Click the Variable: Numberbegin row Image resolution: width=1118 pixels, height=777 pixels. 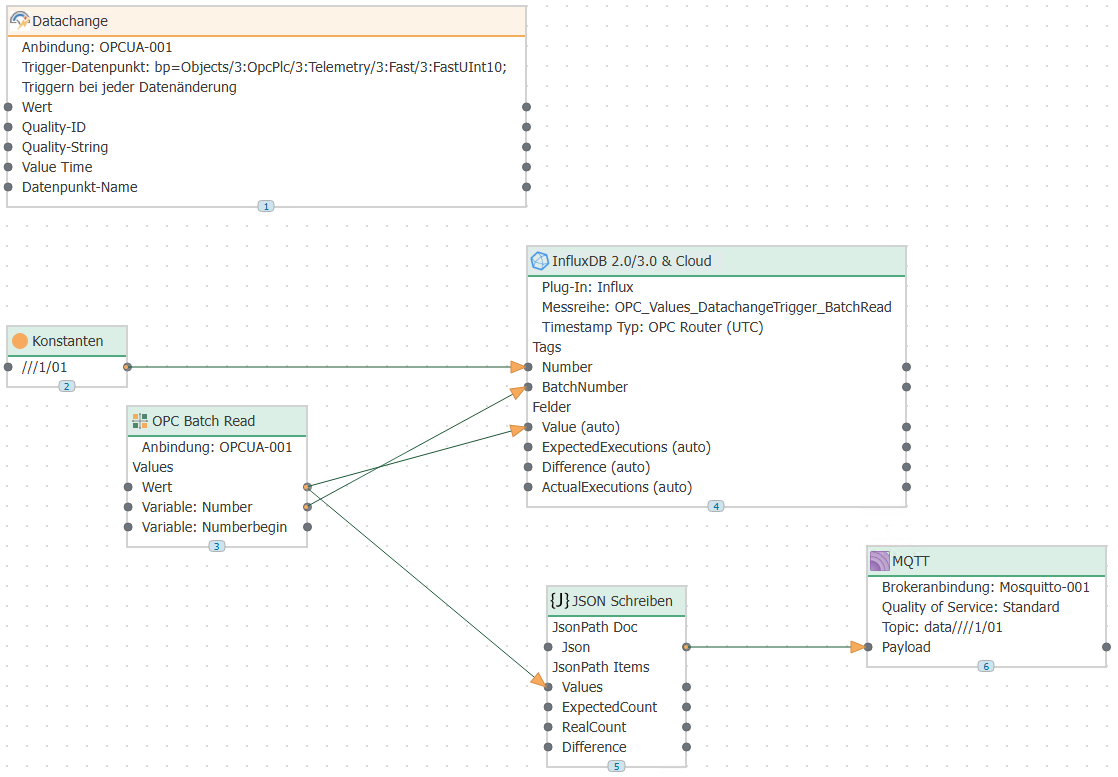[214, 527]
